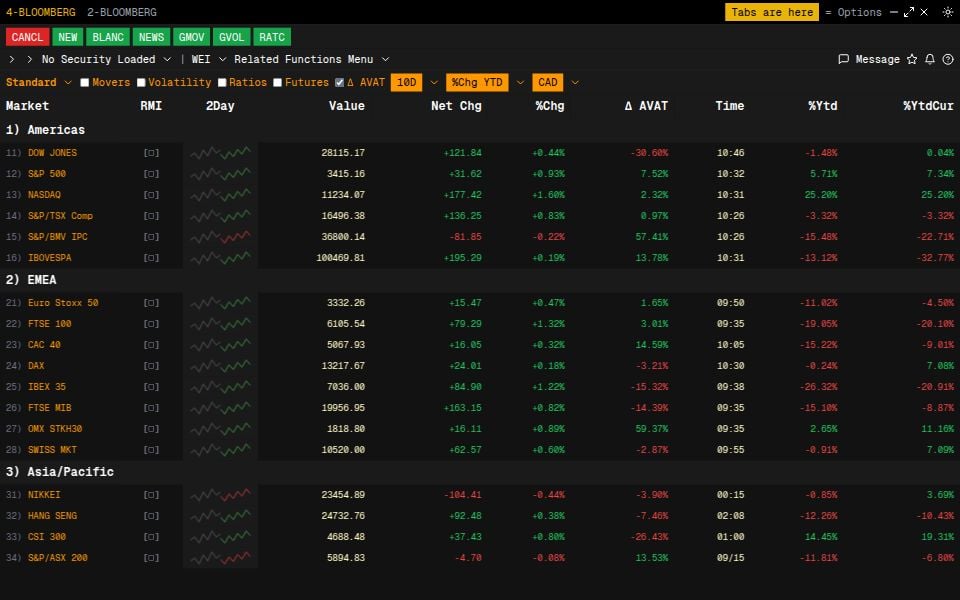Click the star favorites icon near Message
Viewport: 960px width, 600px height.
[912, 59]
